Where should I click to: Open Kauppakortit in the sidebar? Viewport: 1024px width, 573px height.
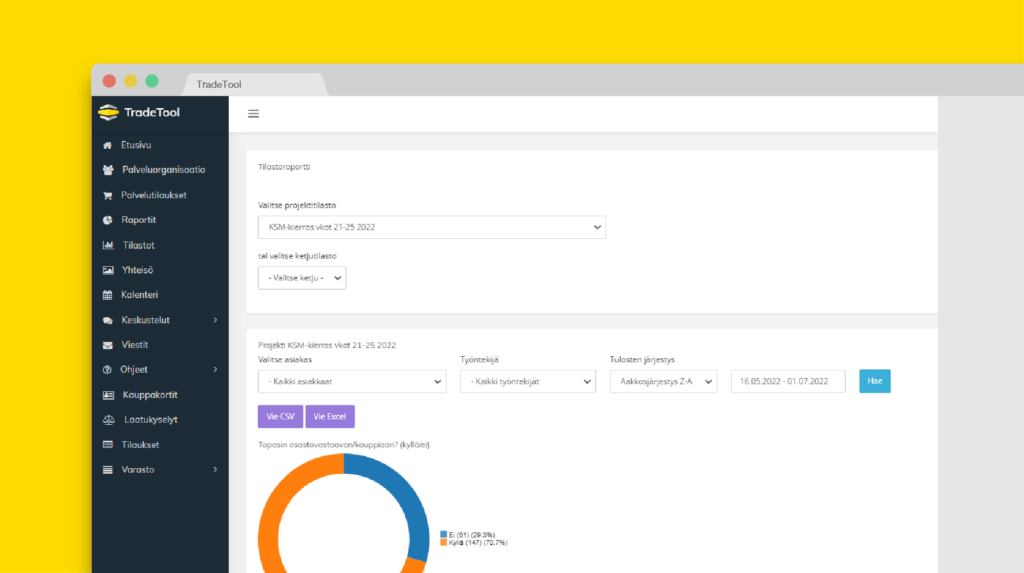tap(150, 395)
